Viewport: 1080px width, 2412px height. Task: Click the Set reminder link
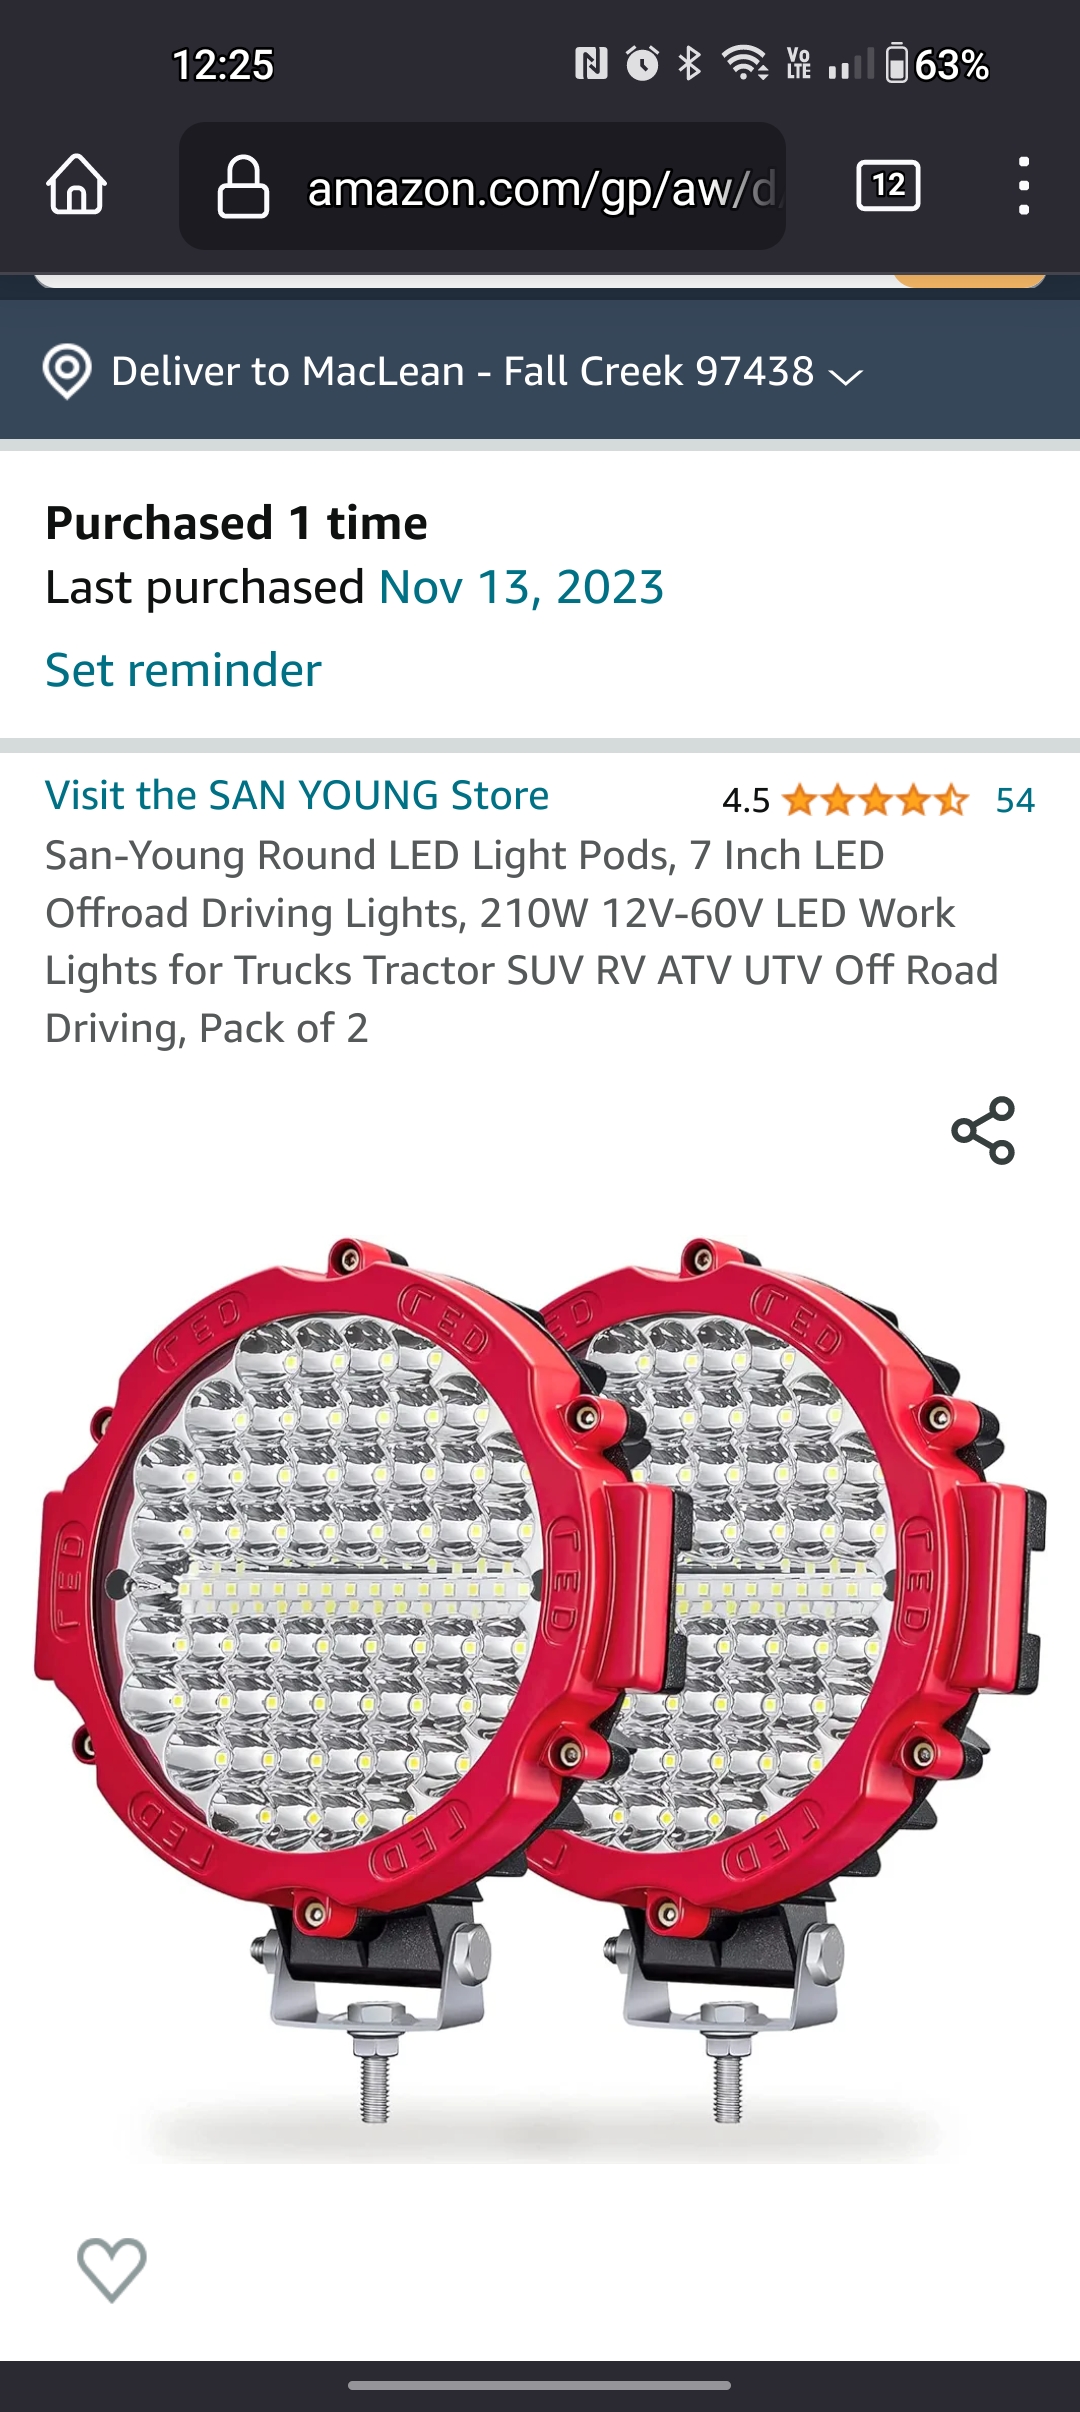pyautogui.click(x=184, y=670)
